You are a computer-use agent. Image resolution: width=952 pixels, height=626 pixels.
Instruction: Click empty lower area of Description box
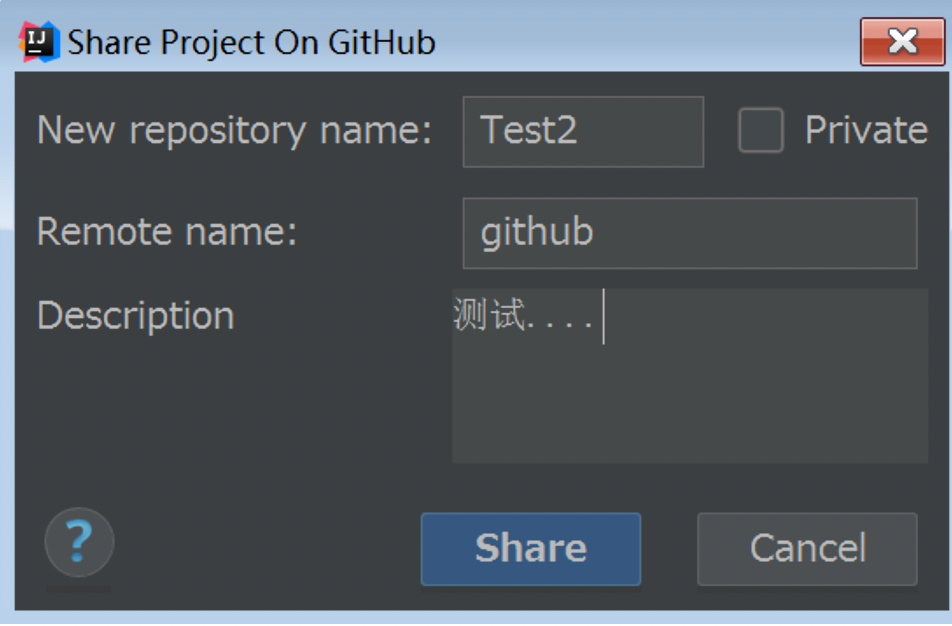690,413
